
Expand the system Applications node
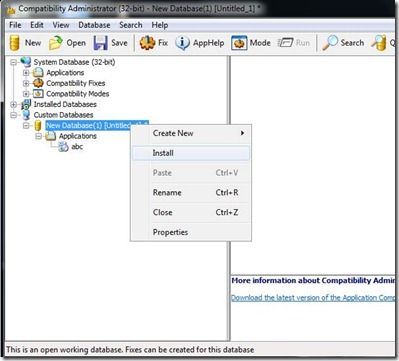click(x=26, y=73)
